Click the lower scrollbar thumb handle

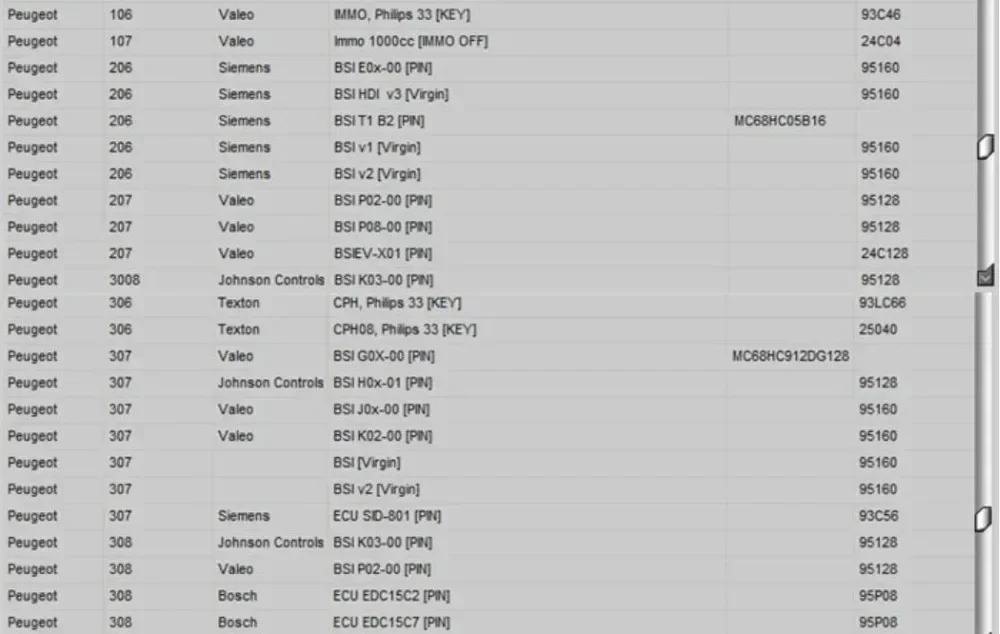(983, 519)
